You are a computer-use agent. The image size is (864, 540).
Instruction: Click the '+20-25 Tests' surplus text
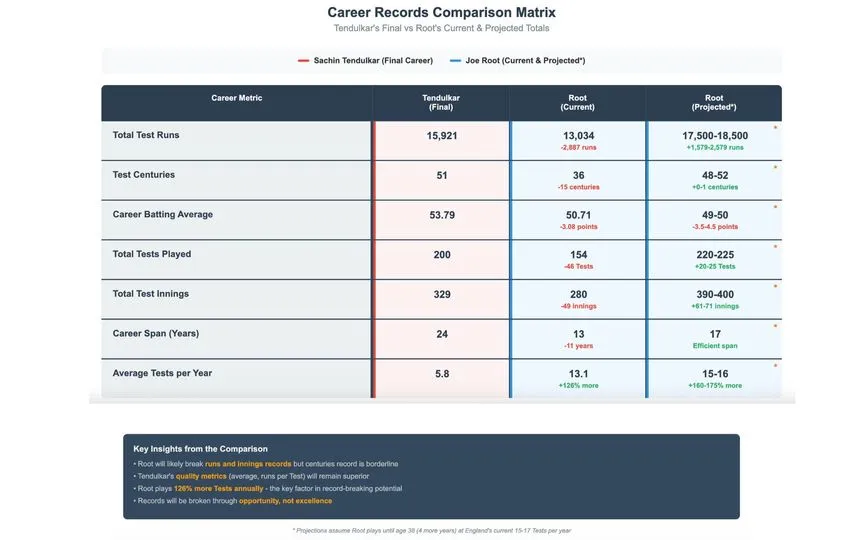point(715,267)
